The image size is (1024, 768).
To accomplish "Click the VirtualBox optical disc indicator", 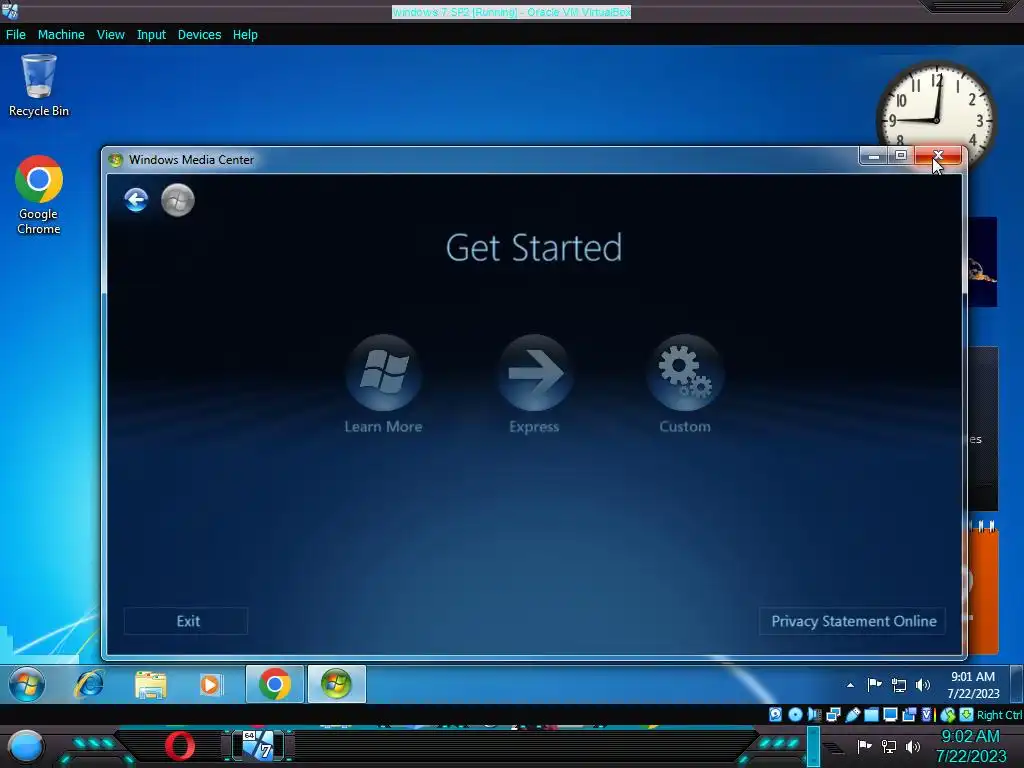I will 795,714.
